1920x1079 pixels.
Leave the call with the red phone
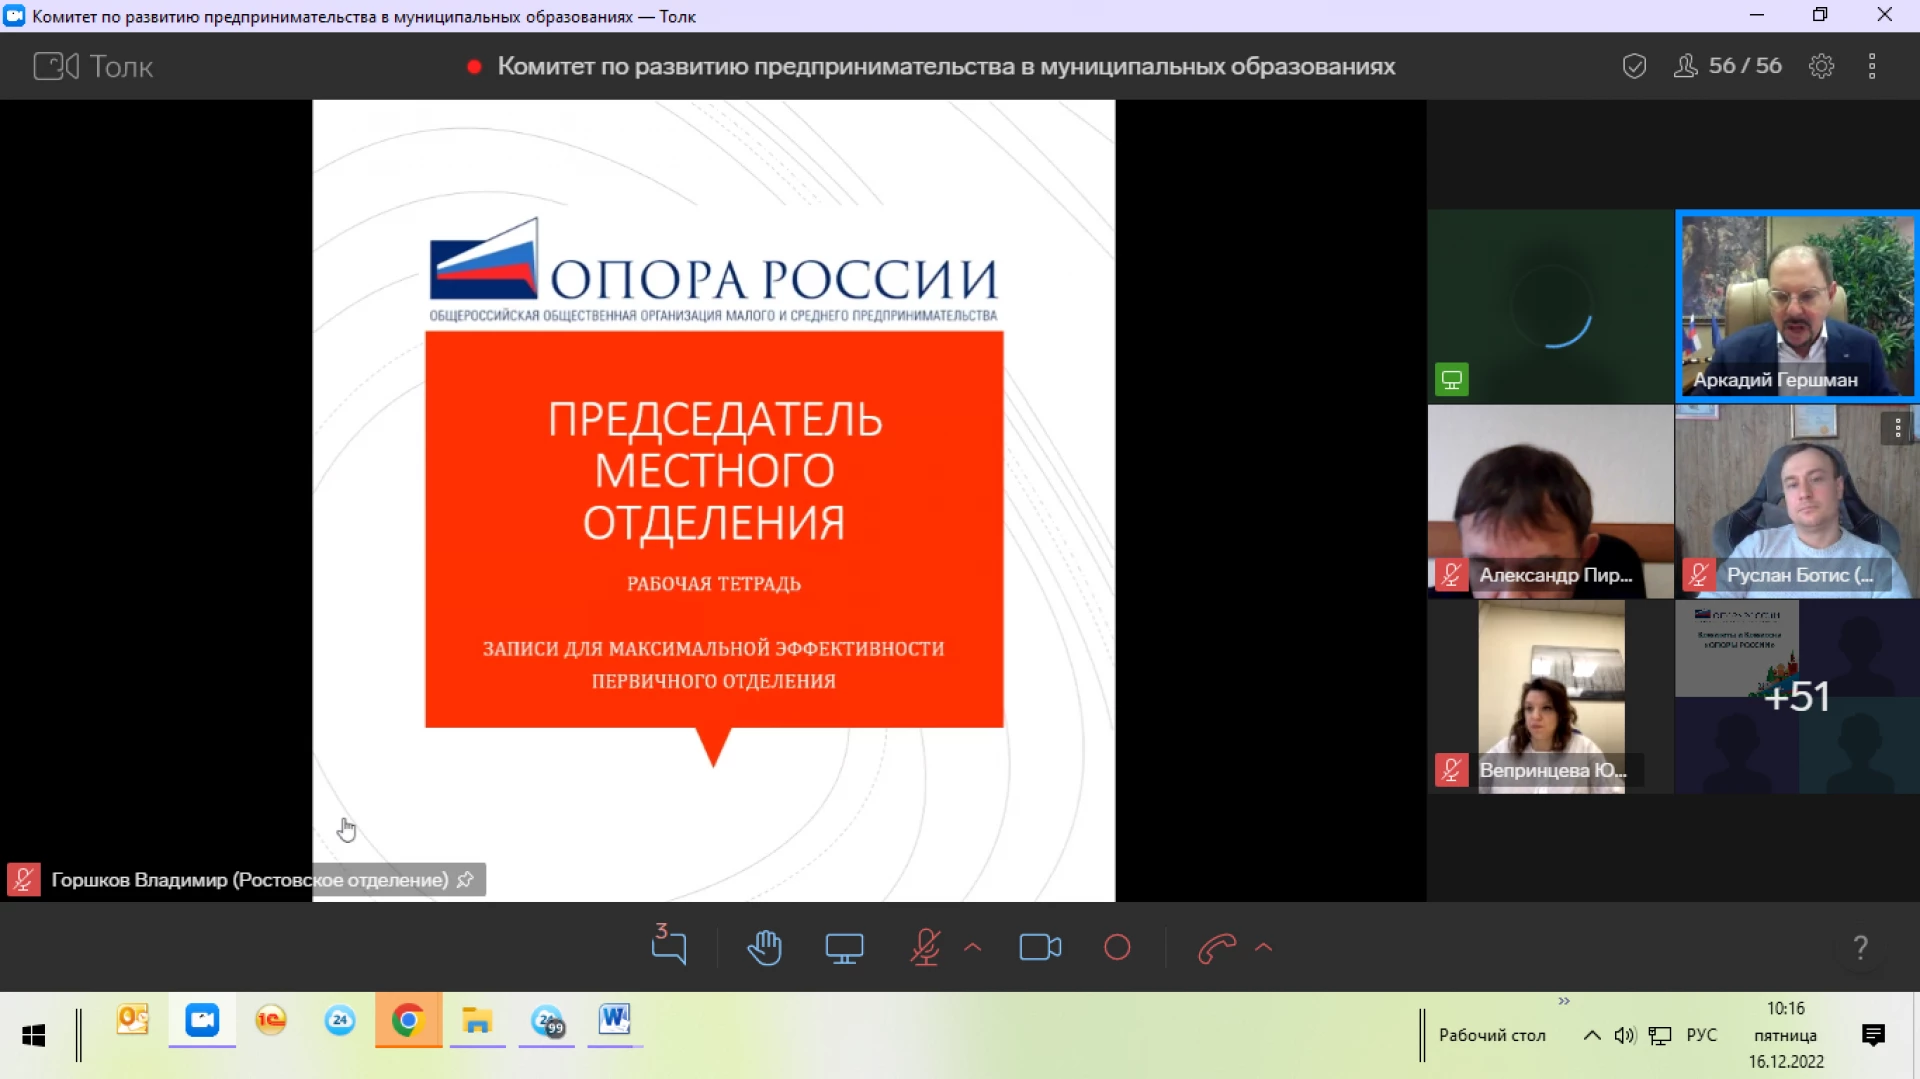coord(1216,947)
